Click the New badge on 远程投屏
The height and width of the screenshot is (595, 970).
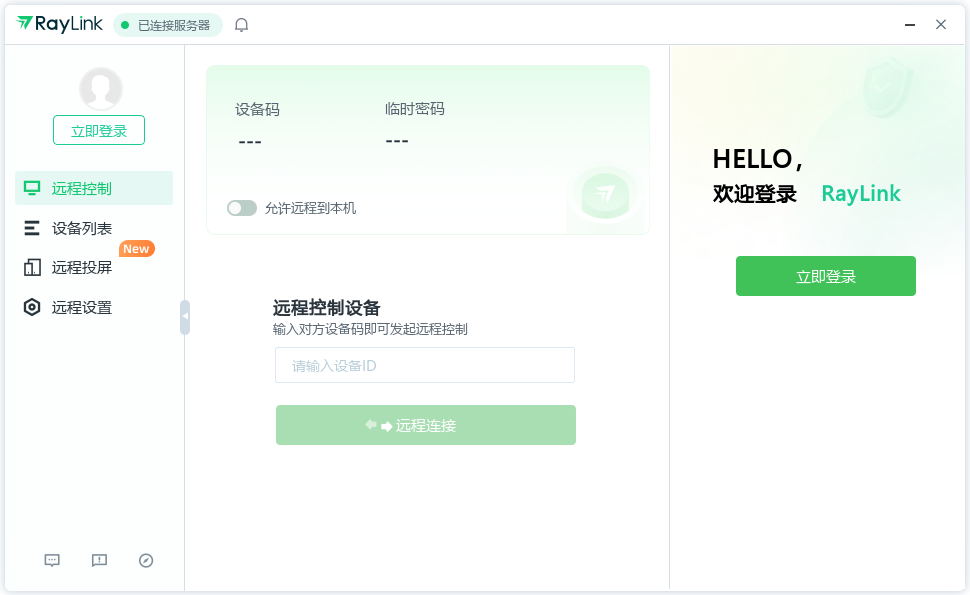136,248
